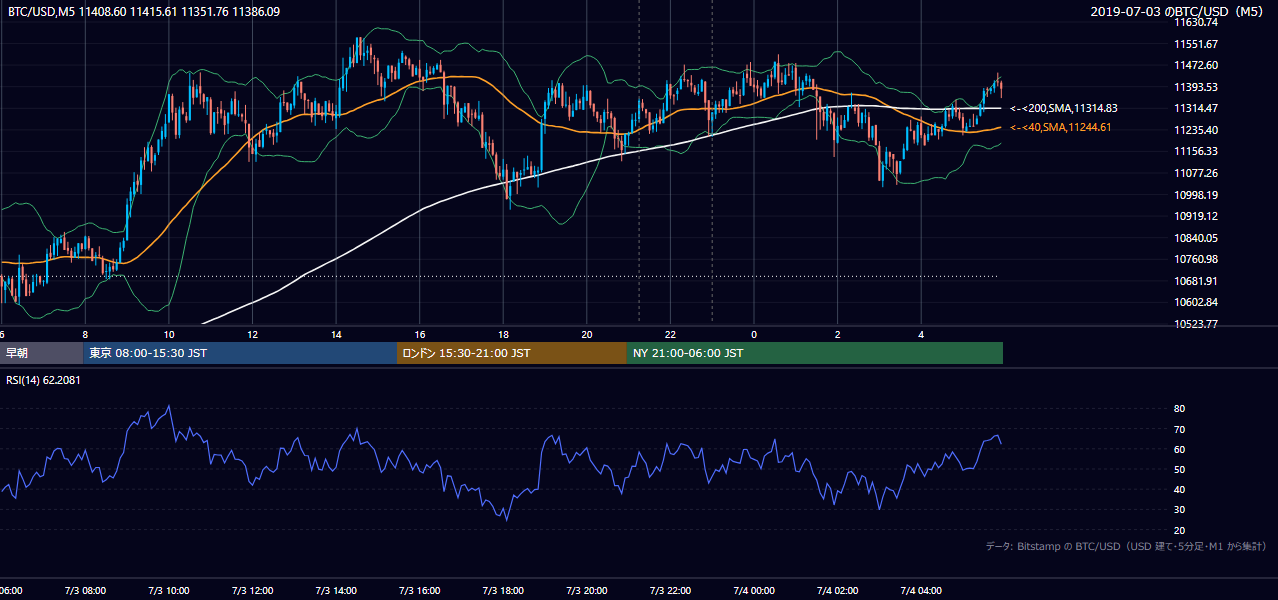Viewport: 1278px width, 600px height.
Task: Select the ロンドン 15:30-21:00 JST session bar
Action: click(x=512, y=353)
